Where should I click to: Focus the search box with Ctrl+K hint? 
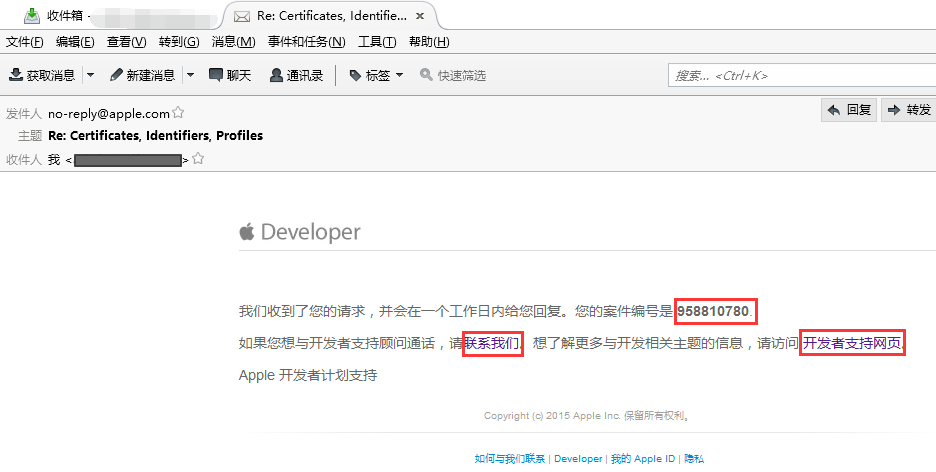point(802,76)
